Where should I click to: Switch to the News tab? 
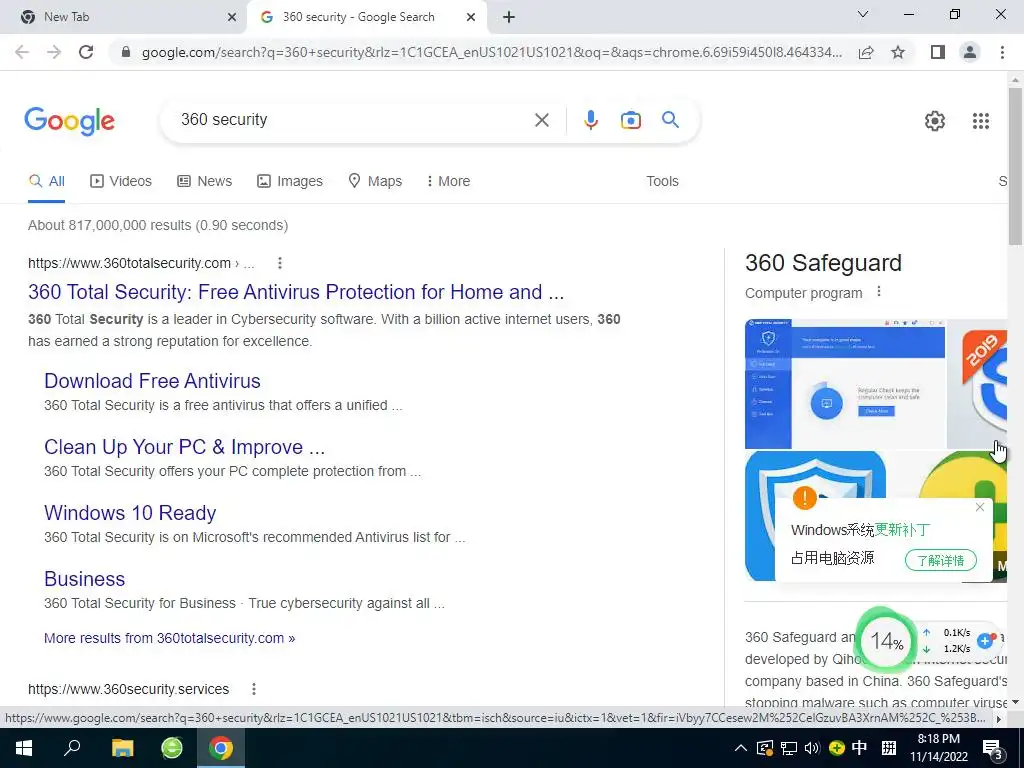point(204,181)
